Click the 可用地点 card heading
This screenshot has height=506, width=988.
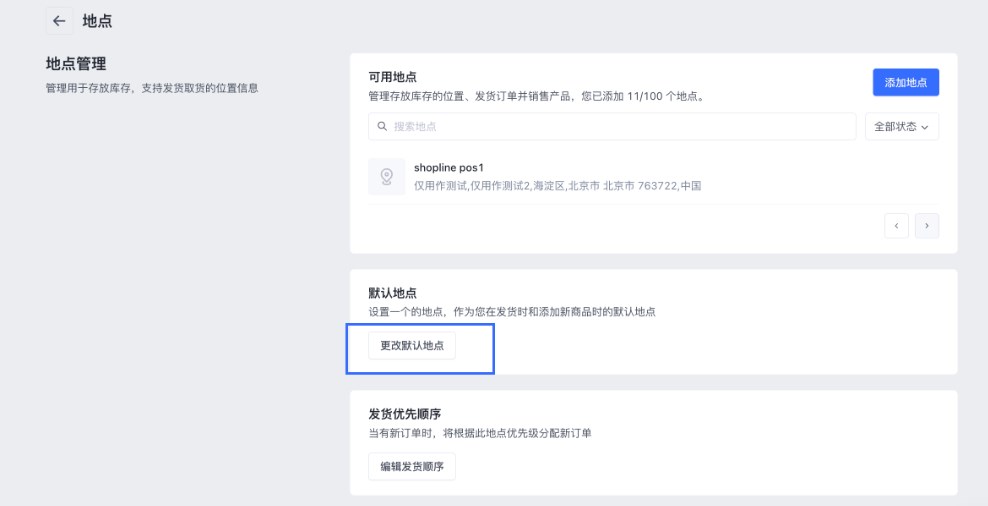click(x=392, y=77)
